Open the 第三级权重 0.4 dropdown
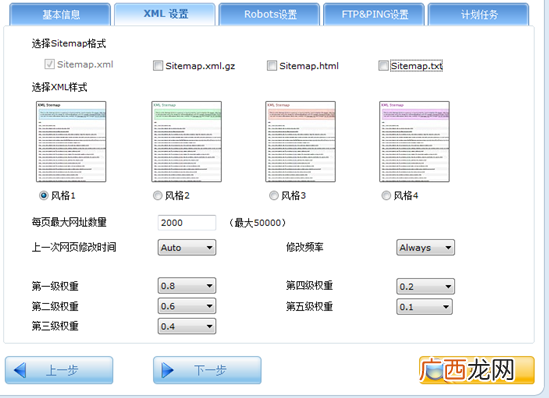This screenshot has width=549, height=398. pyautogui.click(x=187, y=326)
